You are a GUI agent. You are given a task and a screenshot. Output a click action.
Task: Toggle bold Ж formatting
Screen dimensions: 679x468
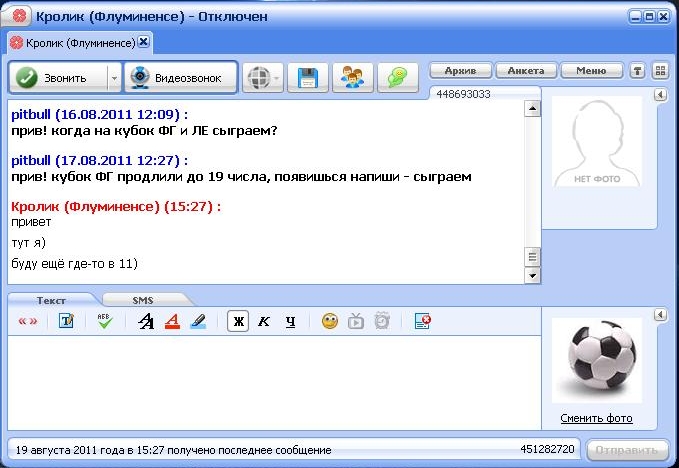coord(238,321)
